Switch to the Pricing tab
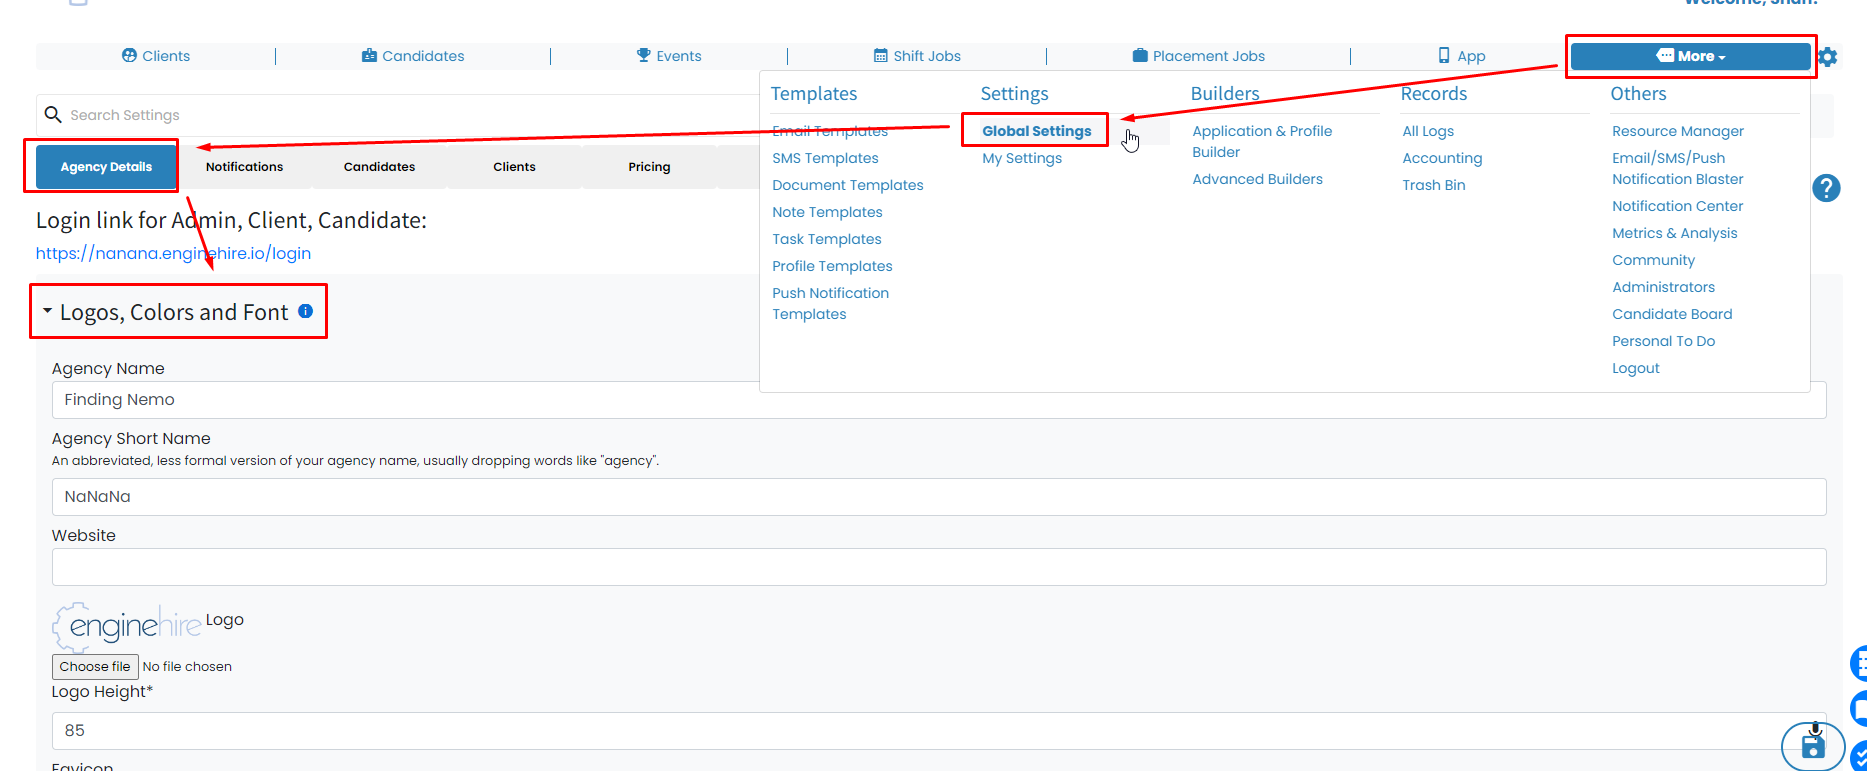The width and height of the screenshot is (1867, 771). (649, 167)
